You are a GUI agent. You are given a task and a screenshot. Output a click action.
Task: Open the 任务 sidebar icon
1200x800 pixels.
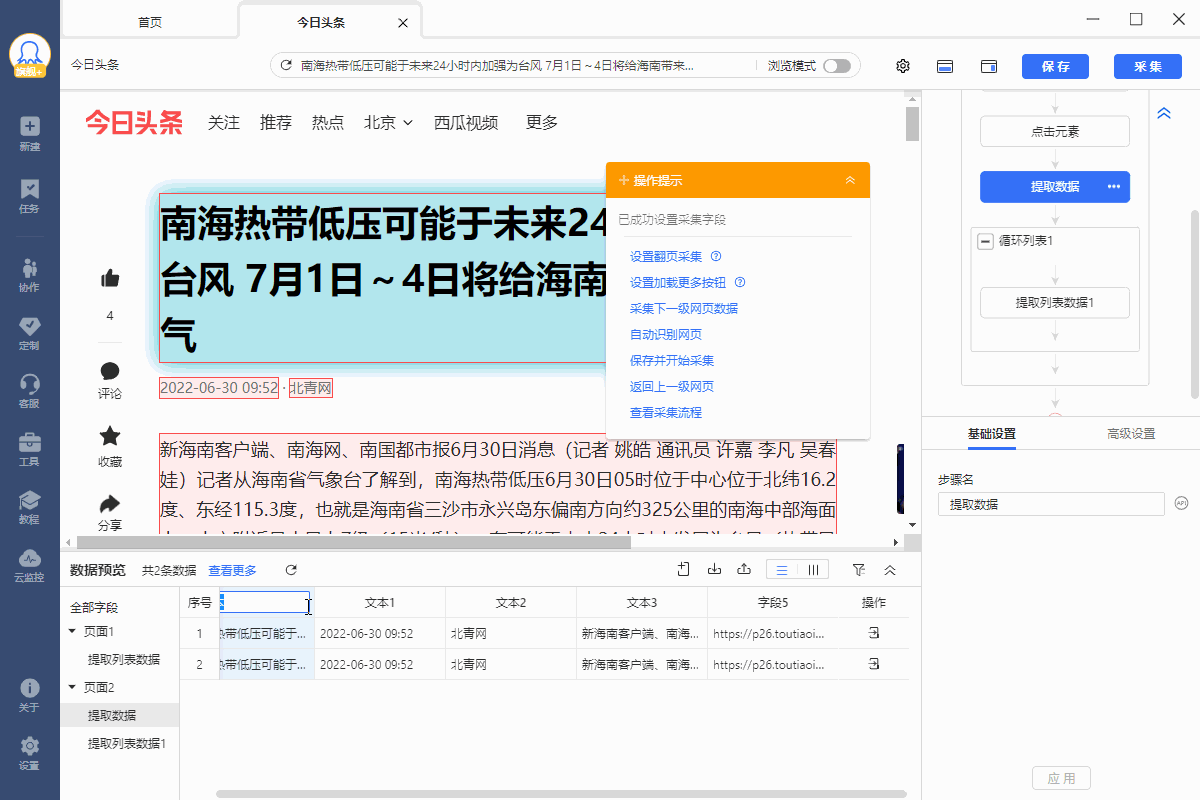[x=29, y=188]
